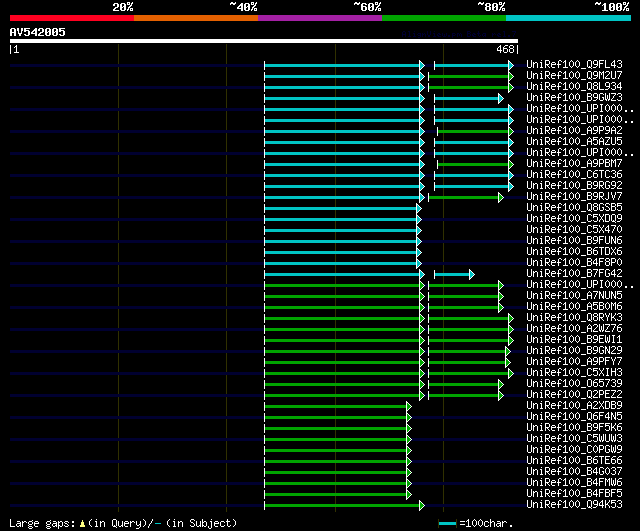The width and height of the screenshot is (640, 531).
Task: Select subject label UniRef100_C5WUW3
Action: [574, 439]
